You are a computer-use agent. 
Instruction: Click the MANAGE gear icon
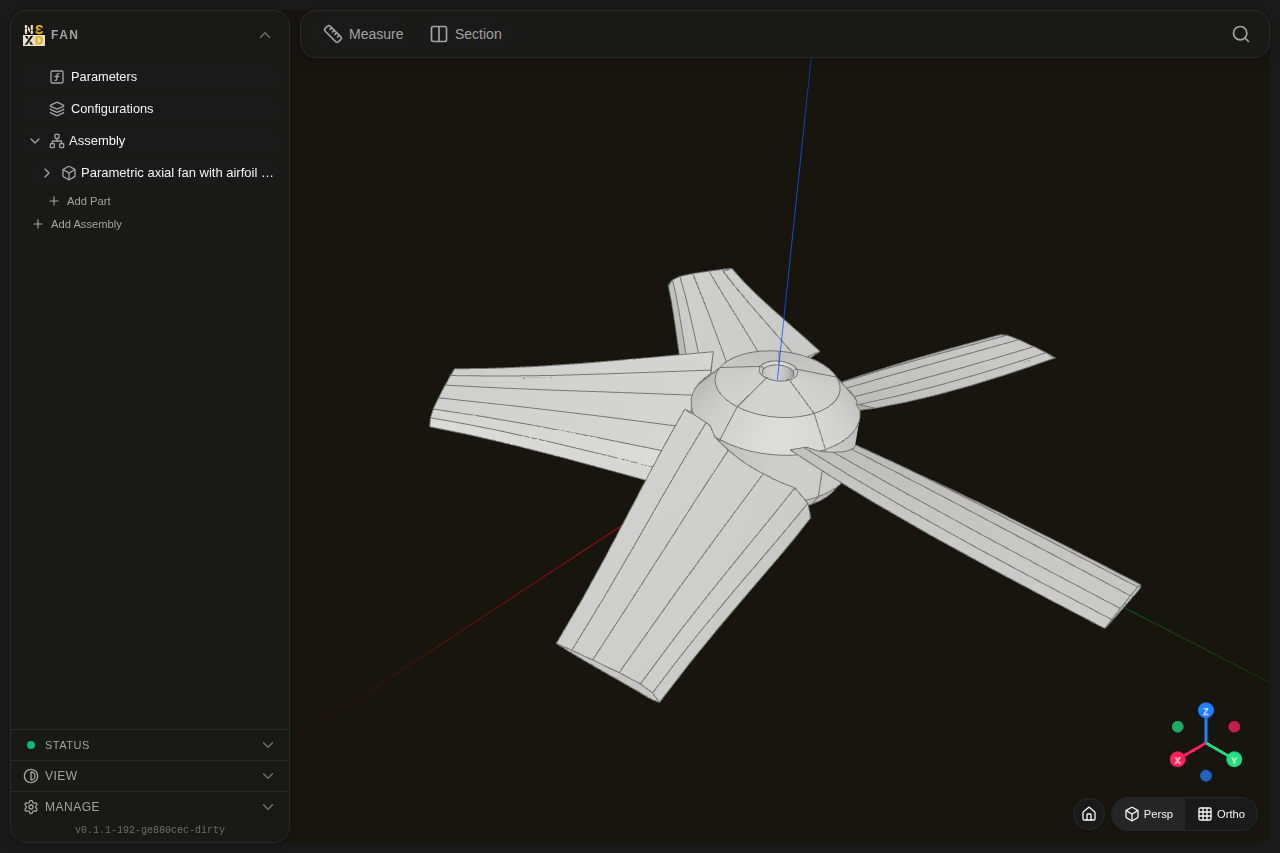31,807
